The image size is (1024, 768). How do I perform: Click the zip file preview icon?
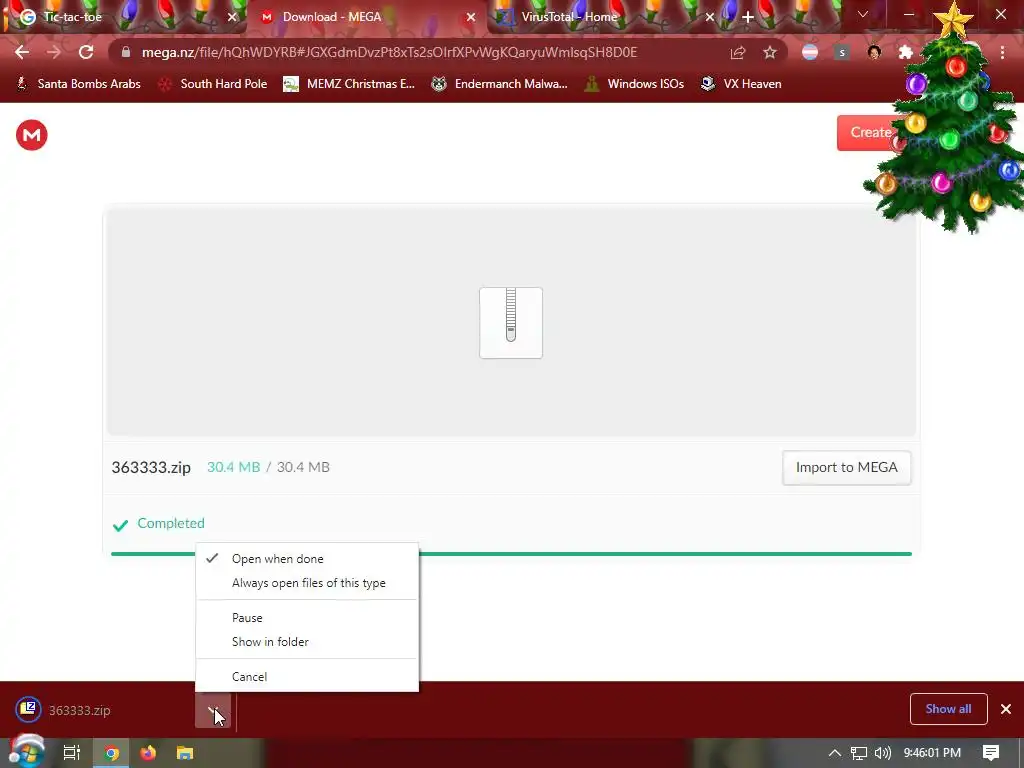coord(511,323)
